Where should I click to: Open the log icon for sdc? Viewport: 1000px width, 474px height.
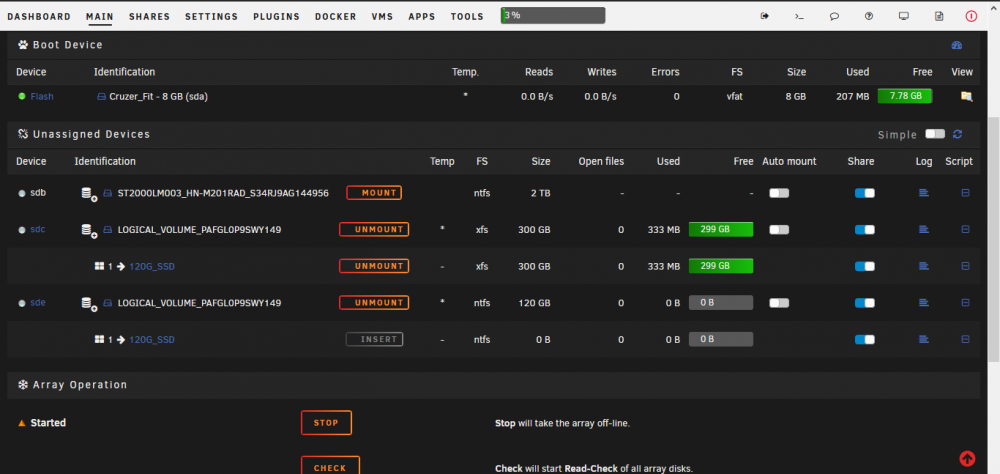(923, 229)
